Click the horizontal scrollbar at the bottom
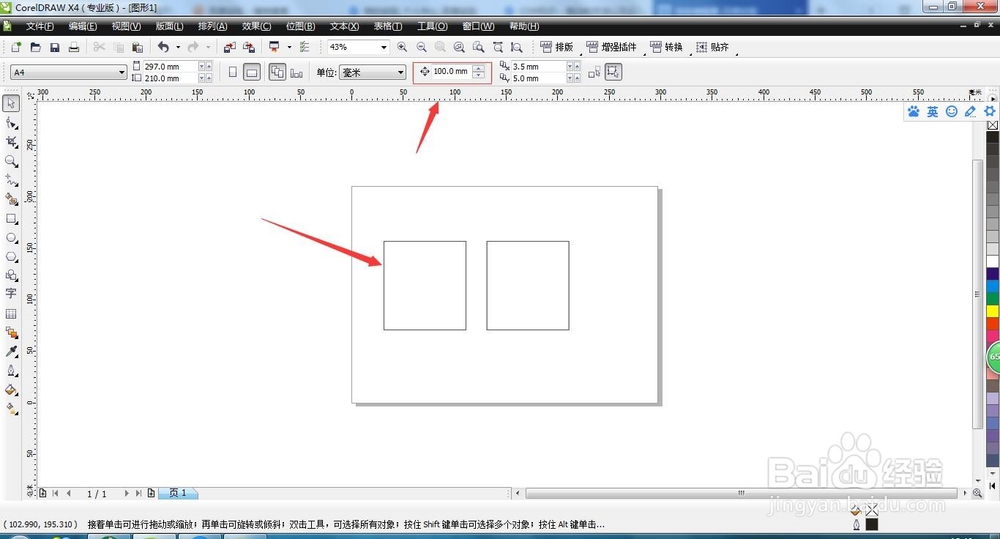This screenshot has height=539, width=1000. (x=740, y=493)
